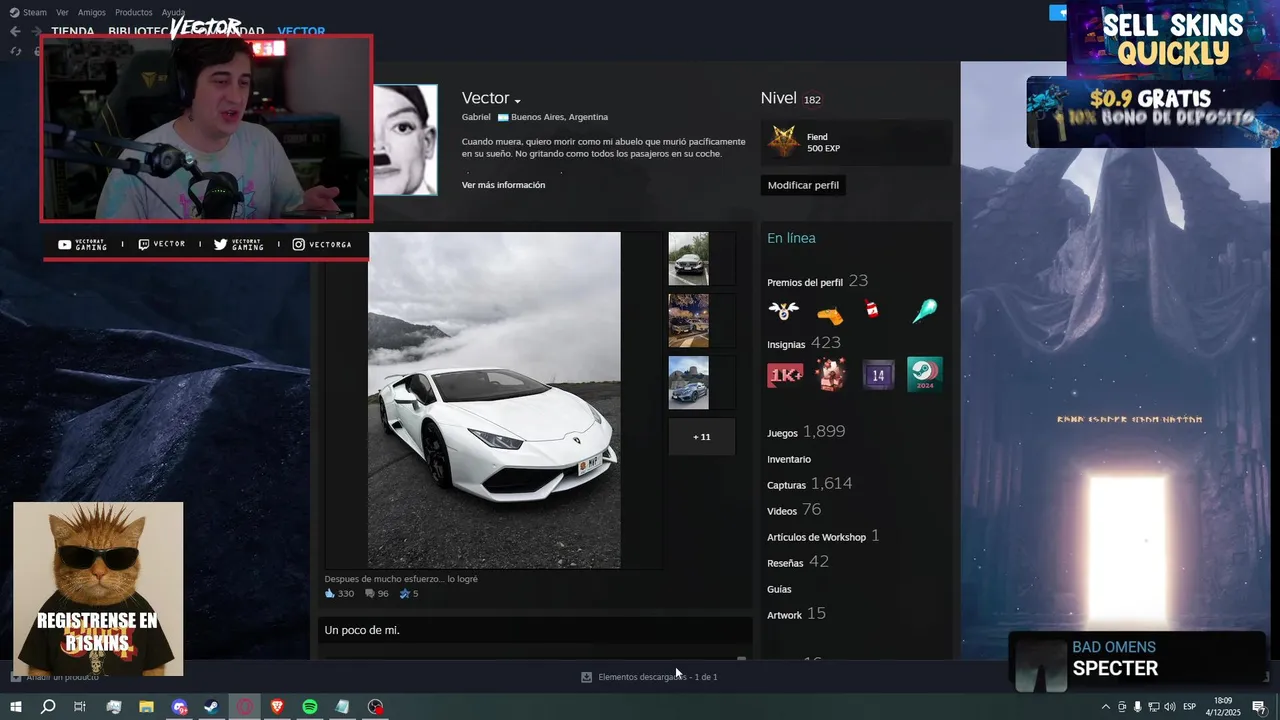Click the awards star icon with 5
This screenshot has width=1280, height=720.
[405, 594]
